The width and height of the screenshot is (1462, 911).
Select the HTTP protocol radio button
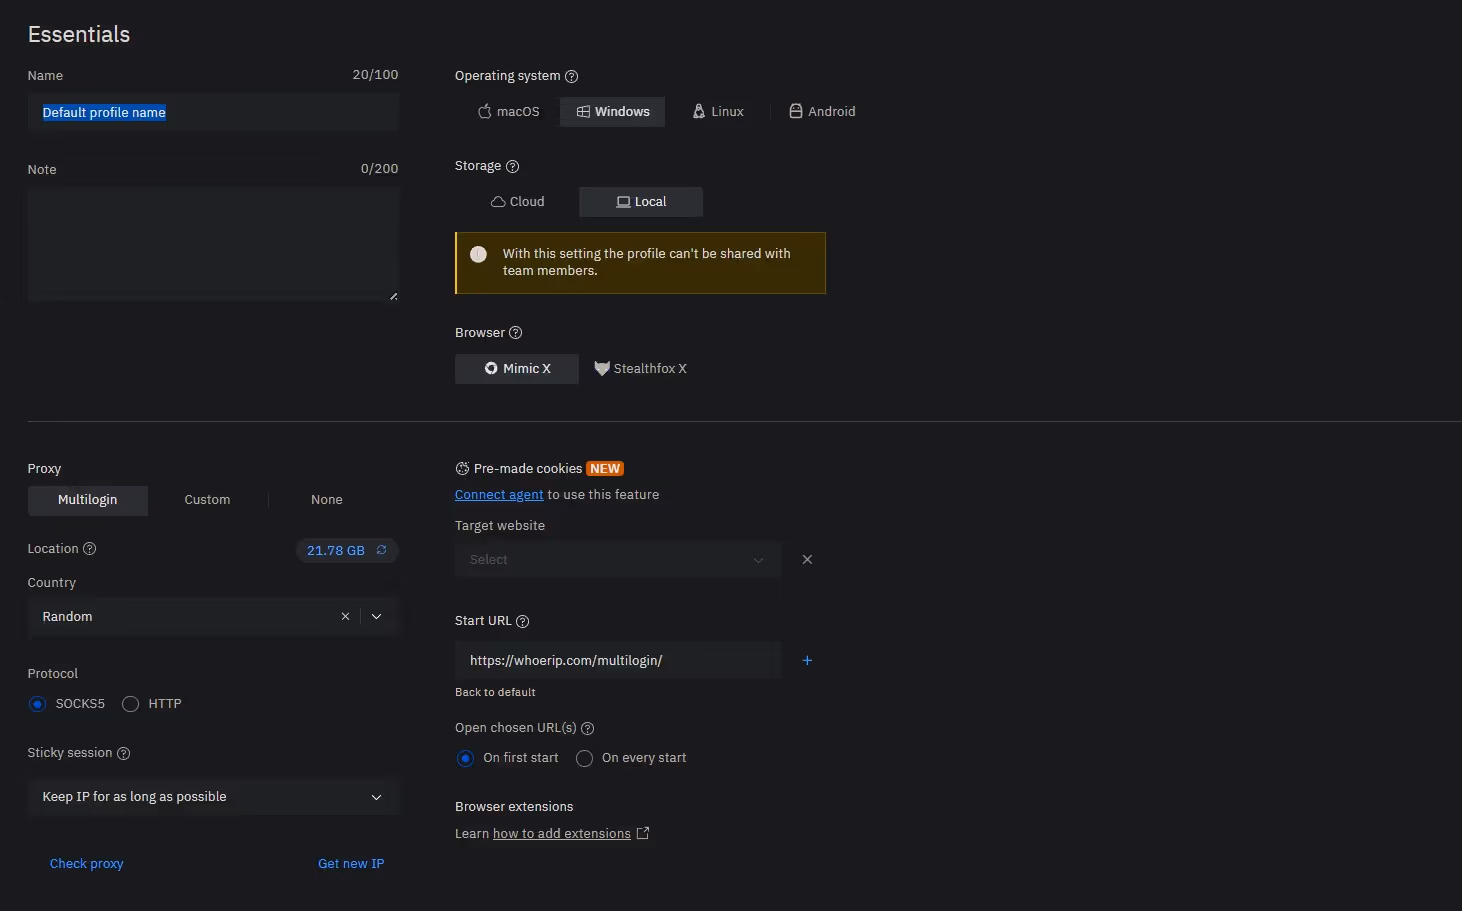[x=130, y=703]
